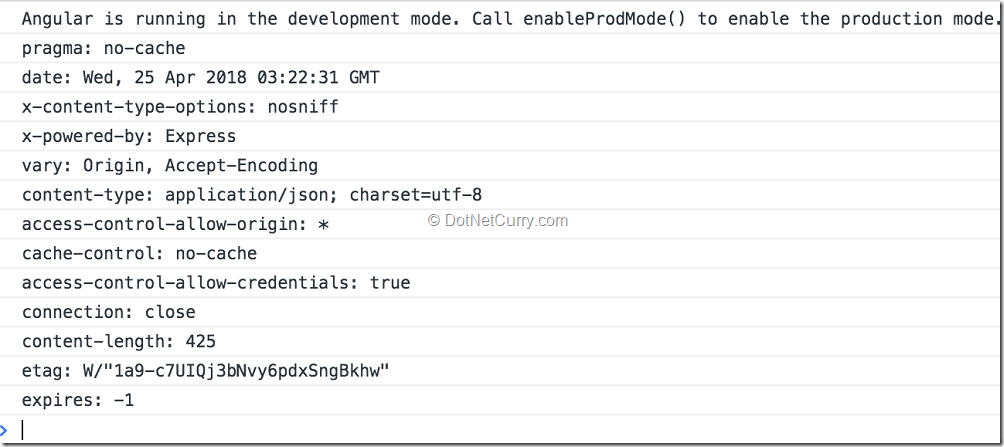The image size is (1004, 447).
Task: Click the "cache-control: no-cache" entry
Action: (x=139, y=253)
